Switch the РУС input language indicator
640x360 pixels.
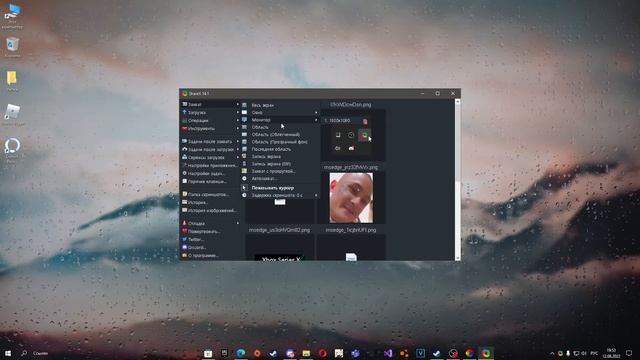[x=594, y=353]
